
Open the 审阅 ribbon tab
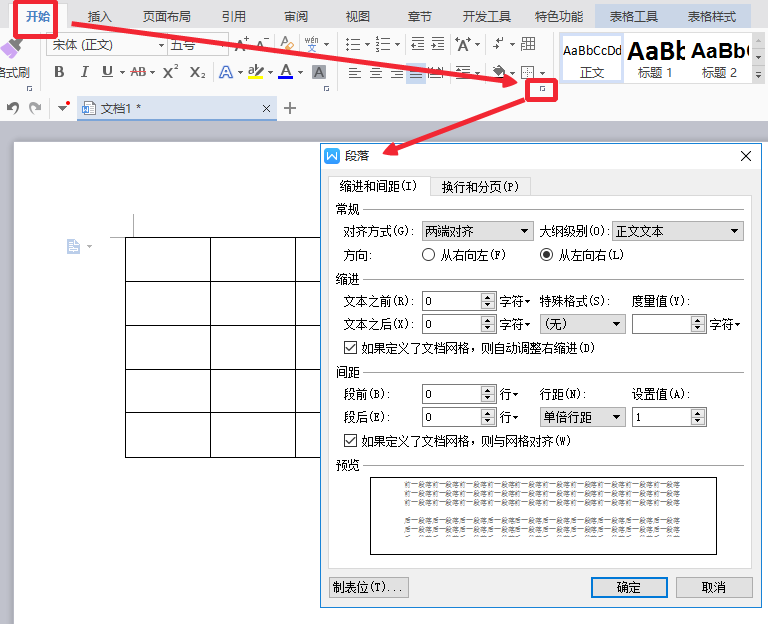pos(296,17)
